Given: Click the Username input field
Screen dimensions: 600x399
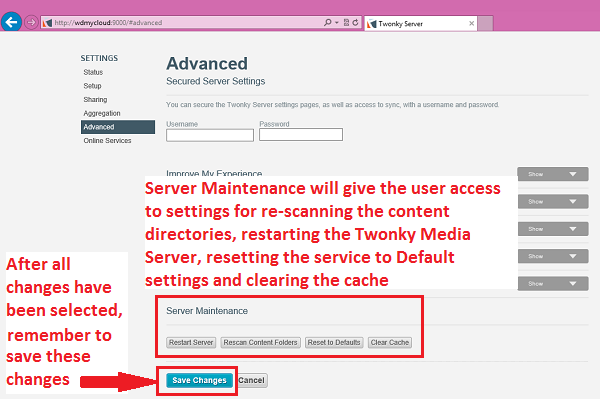Looking at the screenshot, I should pos(210,135).
